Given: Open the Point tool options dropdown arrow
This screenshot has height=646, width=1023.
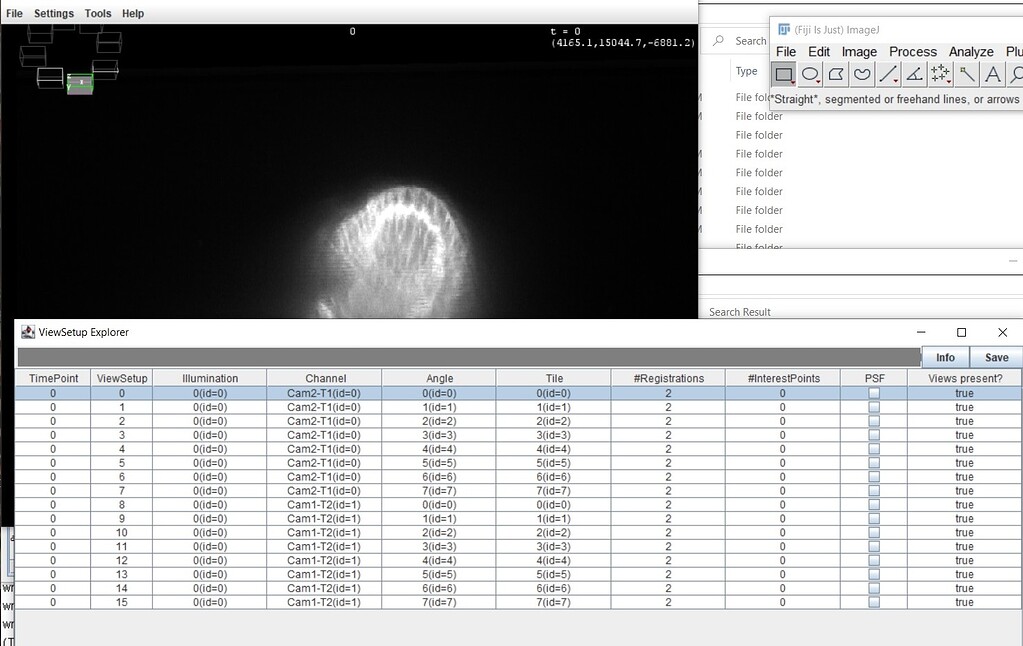Looking at the screenshot, I should (950, 81).
